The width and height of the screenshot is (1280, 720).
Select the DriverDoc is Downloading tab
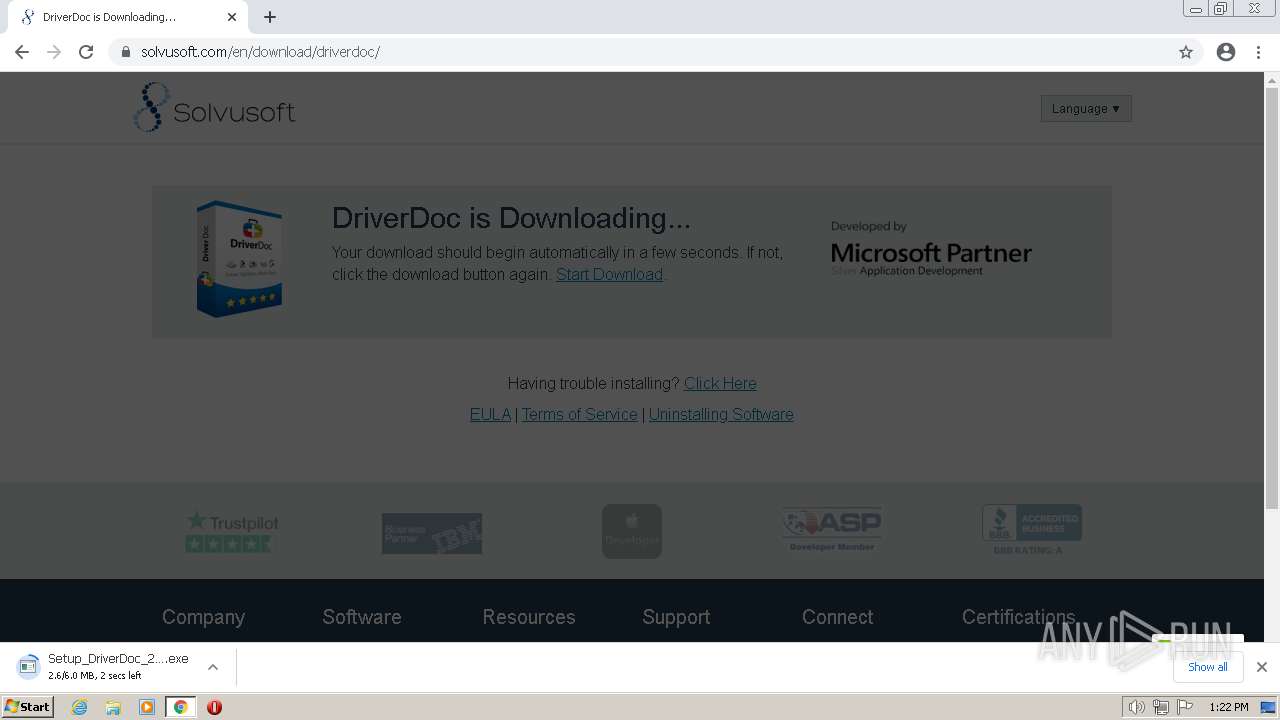128,17
